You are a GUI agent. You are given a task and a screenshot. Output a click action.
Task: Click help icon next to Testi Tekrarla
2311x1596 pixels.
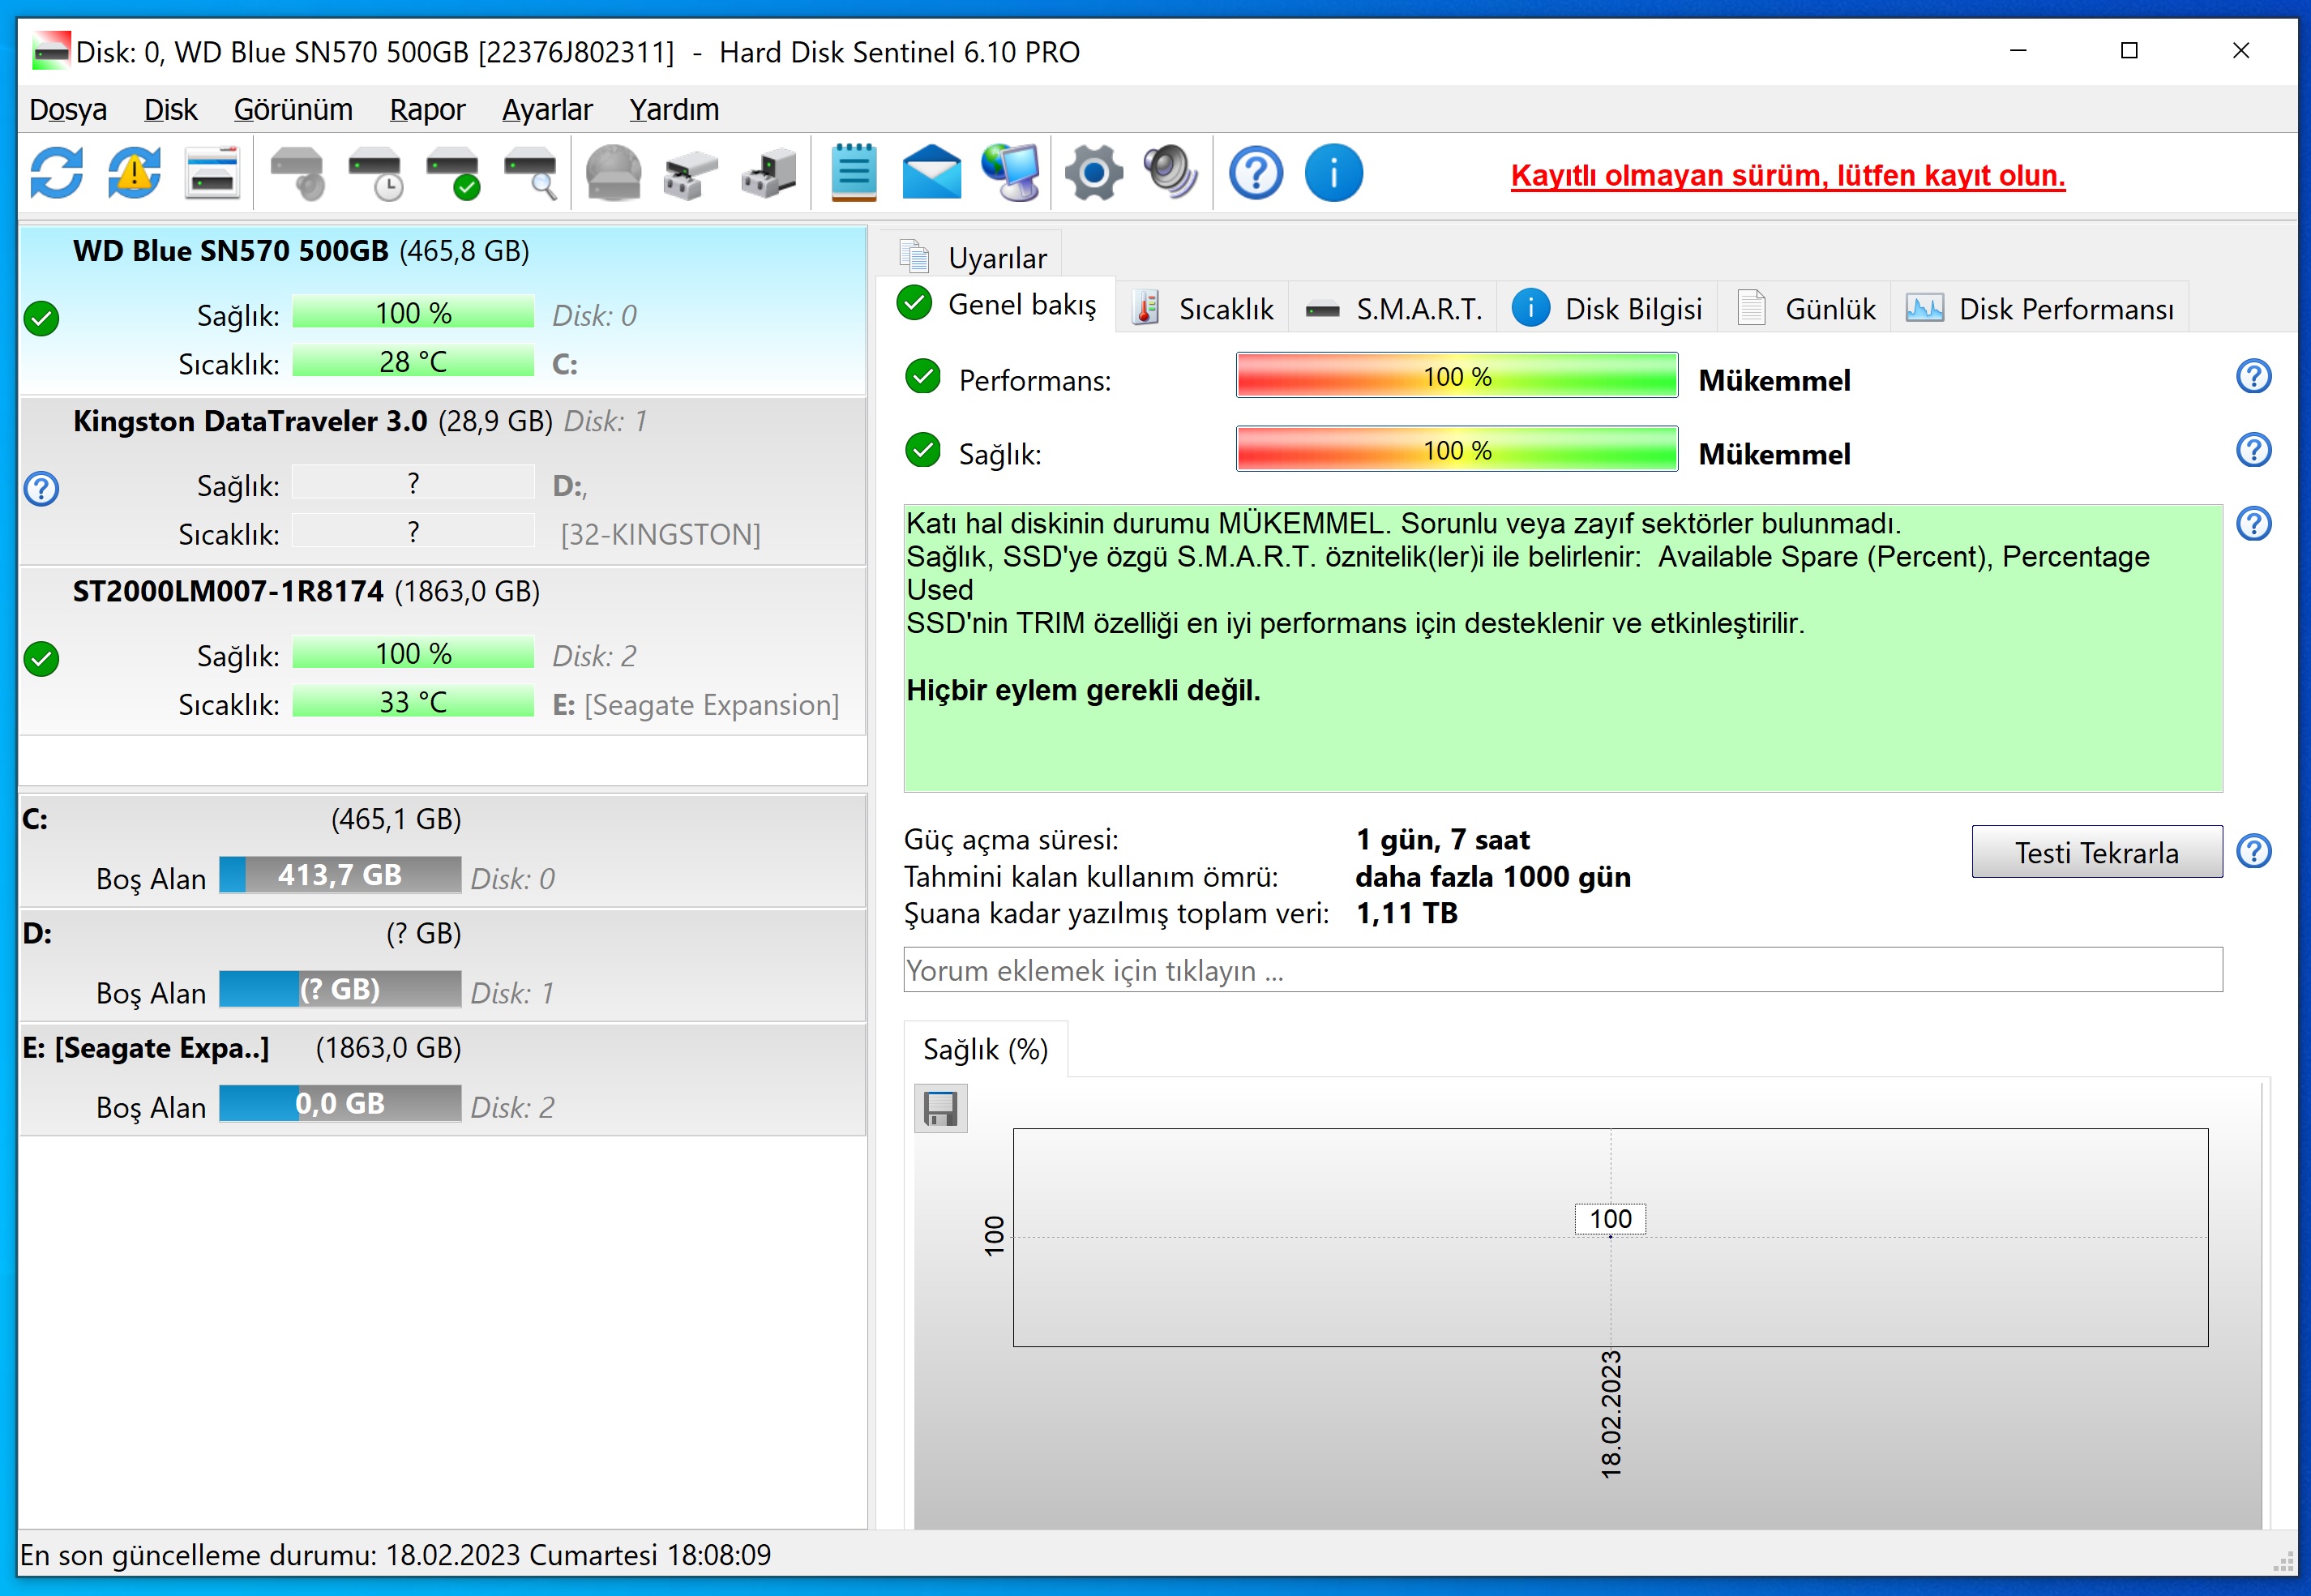2253,852
